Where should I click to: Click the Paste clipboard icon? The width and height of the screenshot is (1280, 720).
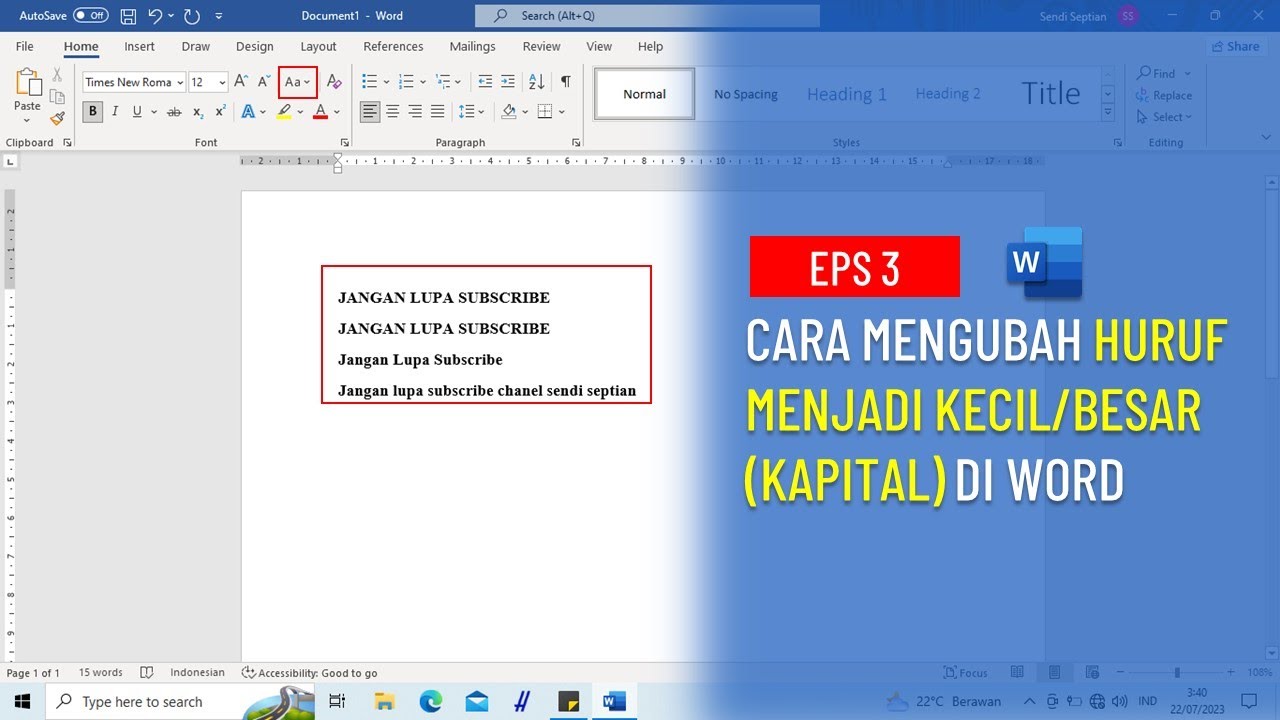click(x=27, y=82)
